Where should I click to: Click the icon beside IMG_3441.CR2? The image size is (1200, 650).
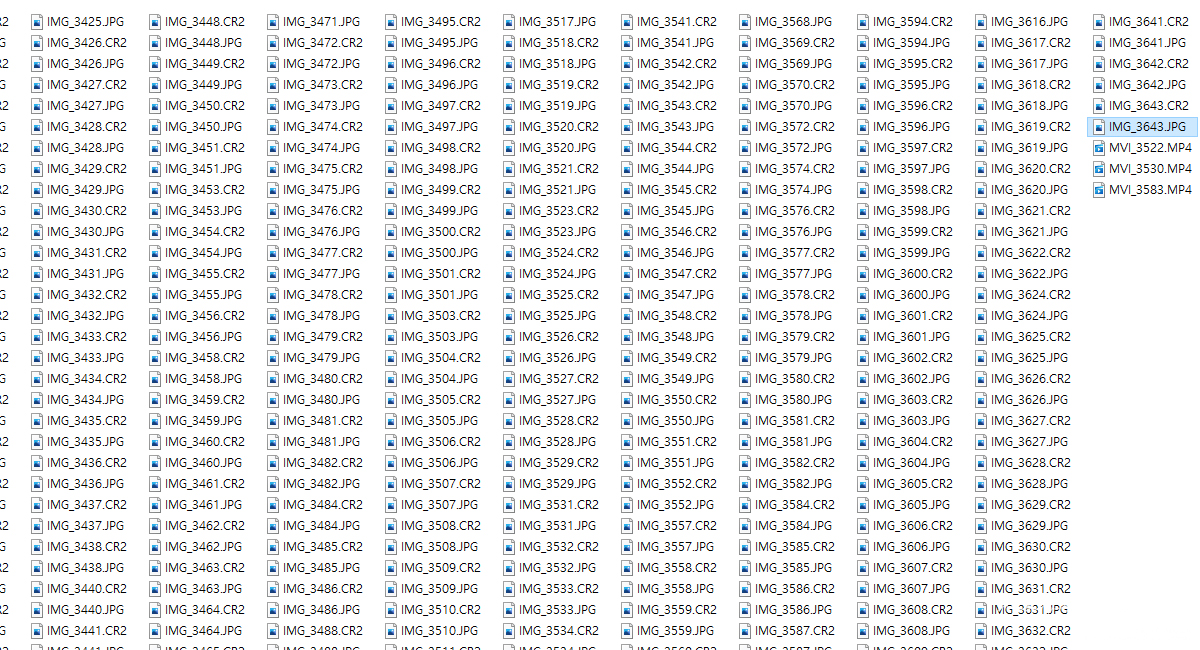(37, 630)
